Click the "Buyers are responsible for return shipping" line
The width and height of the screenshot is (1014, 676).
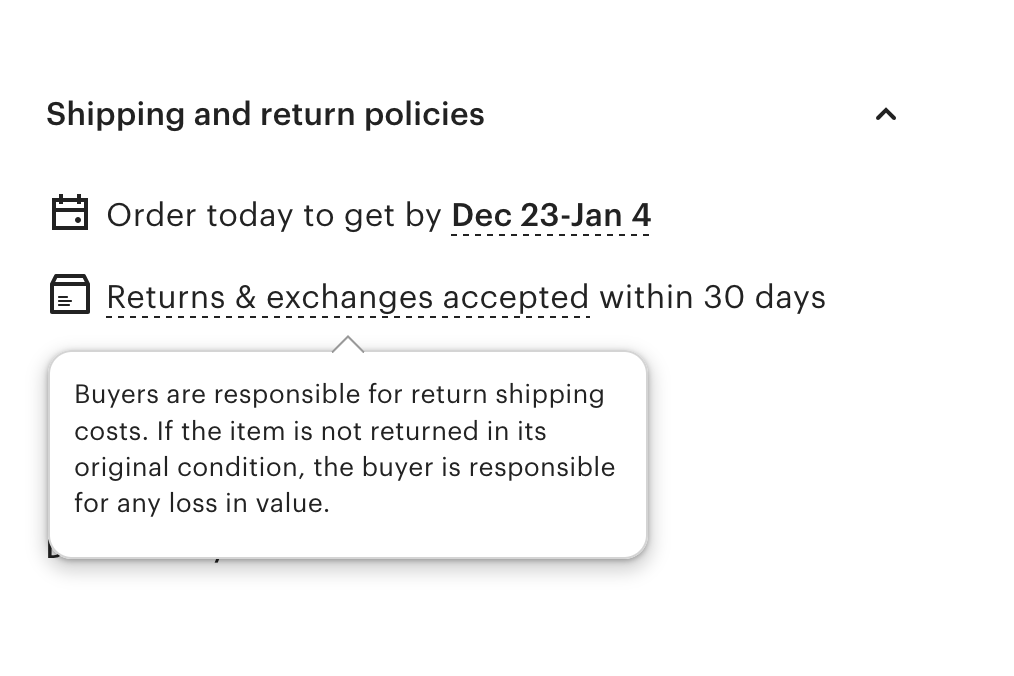tap(339, 394)
